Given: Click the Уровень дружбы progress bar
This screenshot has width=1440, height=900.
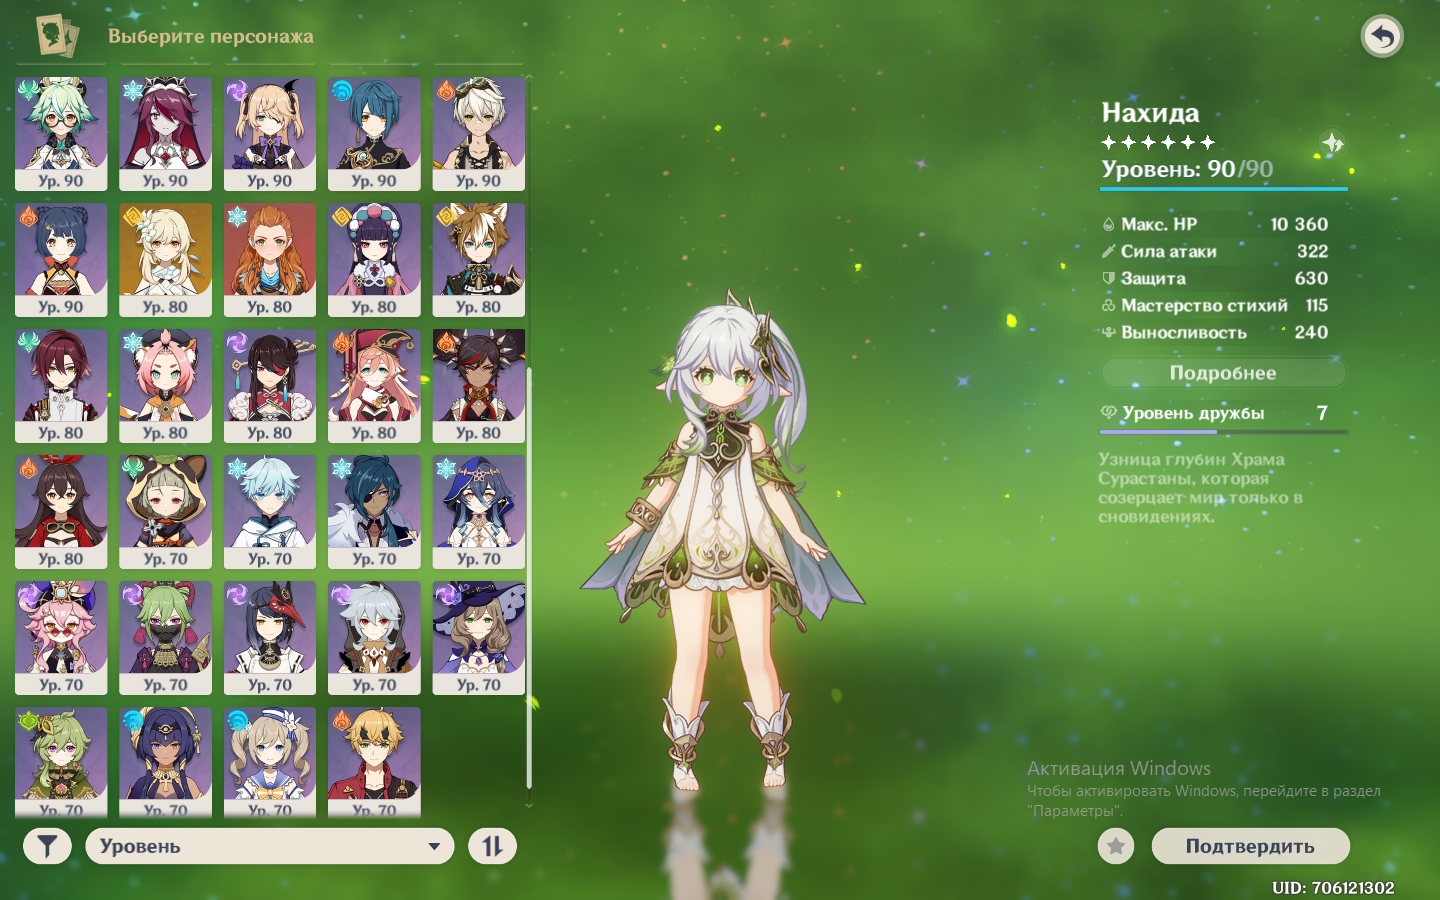Looking at the screenshot, I should [x=1223, y=432].
